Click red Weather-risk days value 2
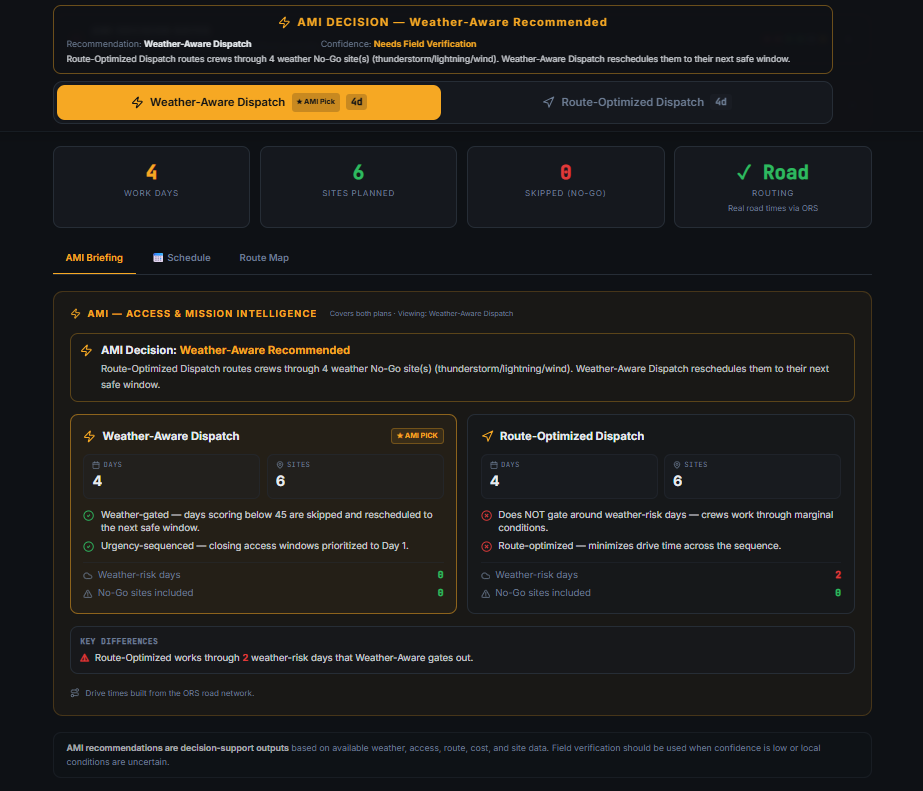 838,575
